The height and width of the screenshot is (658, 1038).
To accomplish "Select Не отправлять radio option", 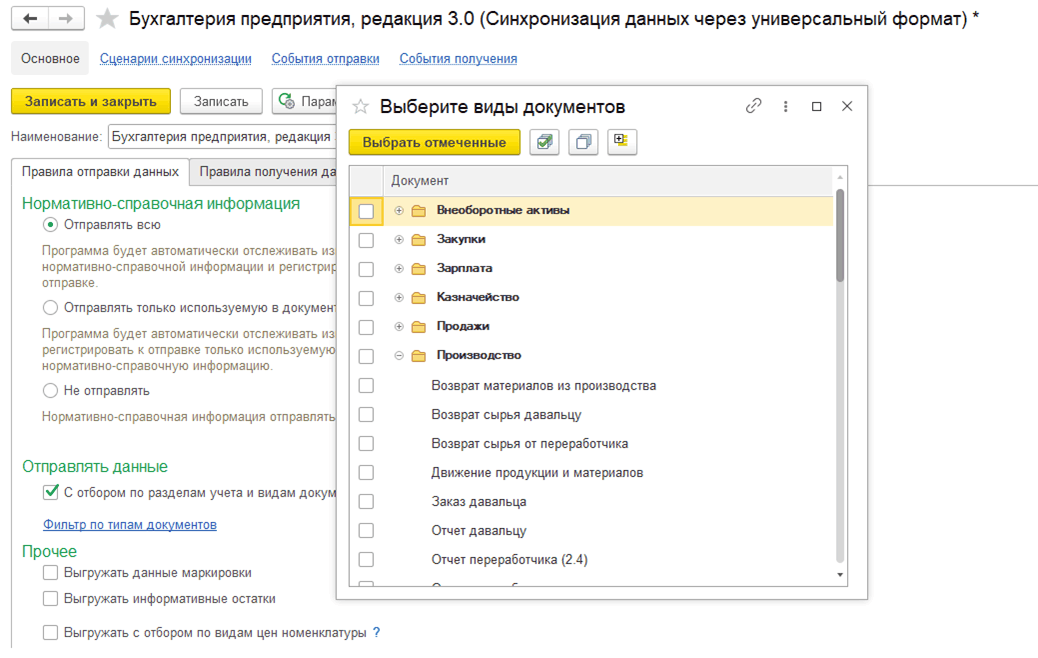I will coord(50,391).
